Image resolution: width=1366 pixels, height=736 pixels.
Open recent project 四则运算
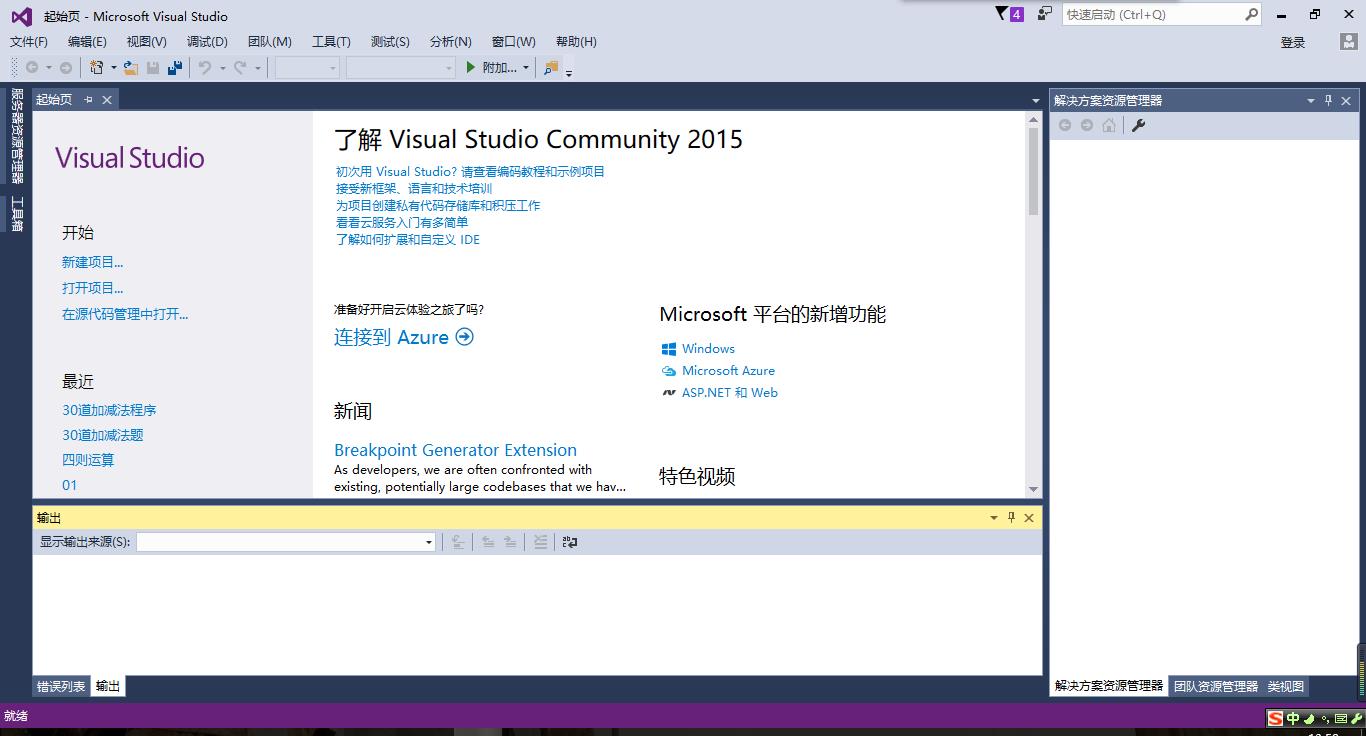pyautogui.click(x=88, y=460)
